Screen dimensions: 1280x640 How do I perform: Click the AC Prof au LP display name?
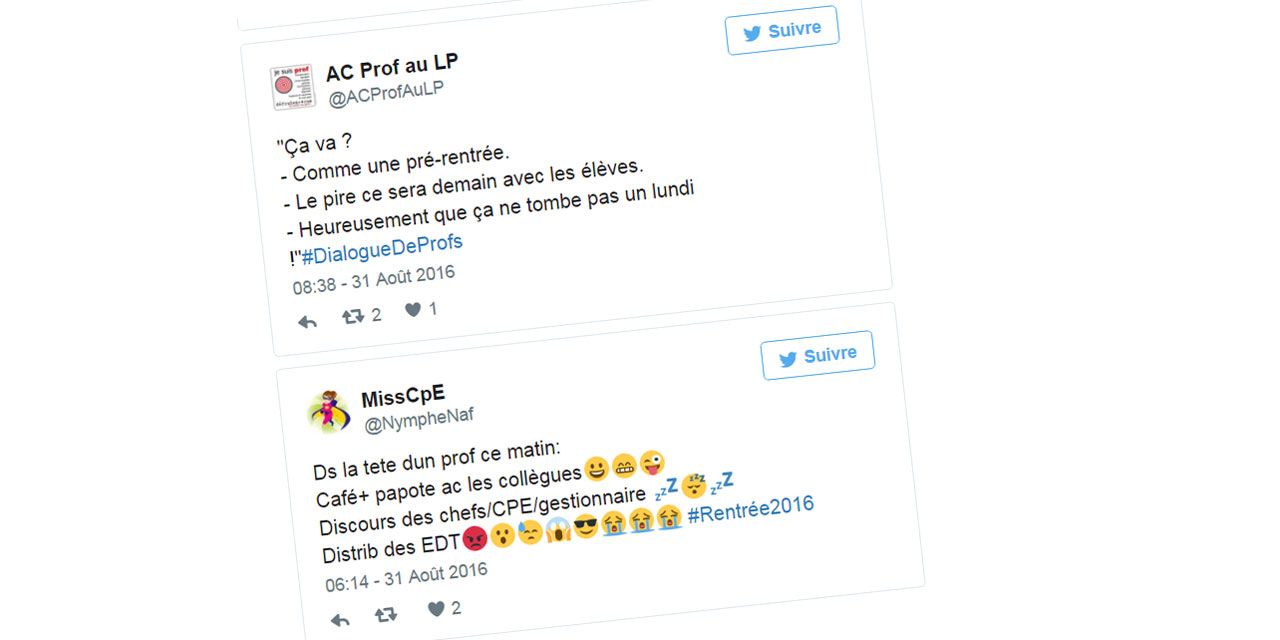(x=392, y=69)
